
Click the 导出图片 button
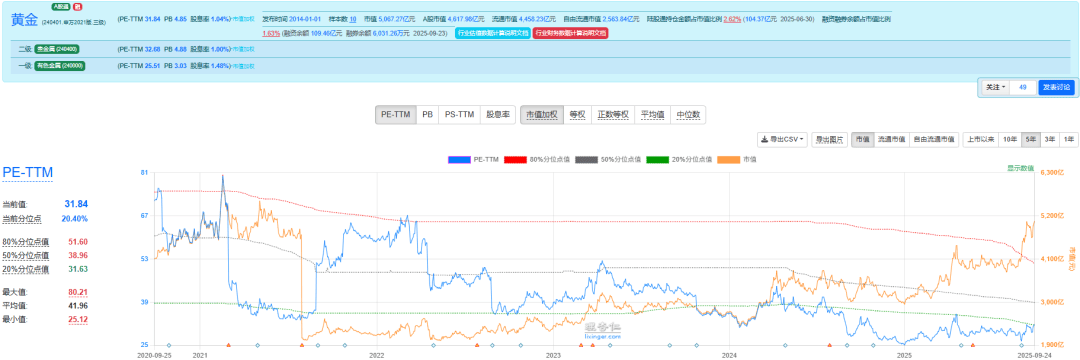(x=829, y=139)
